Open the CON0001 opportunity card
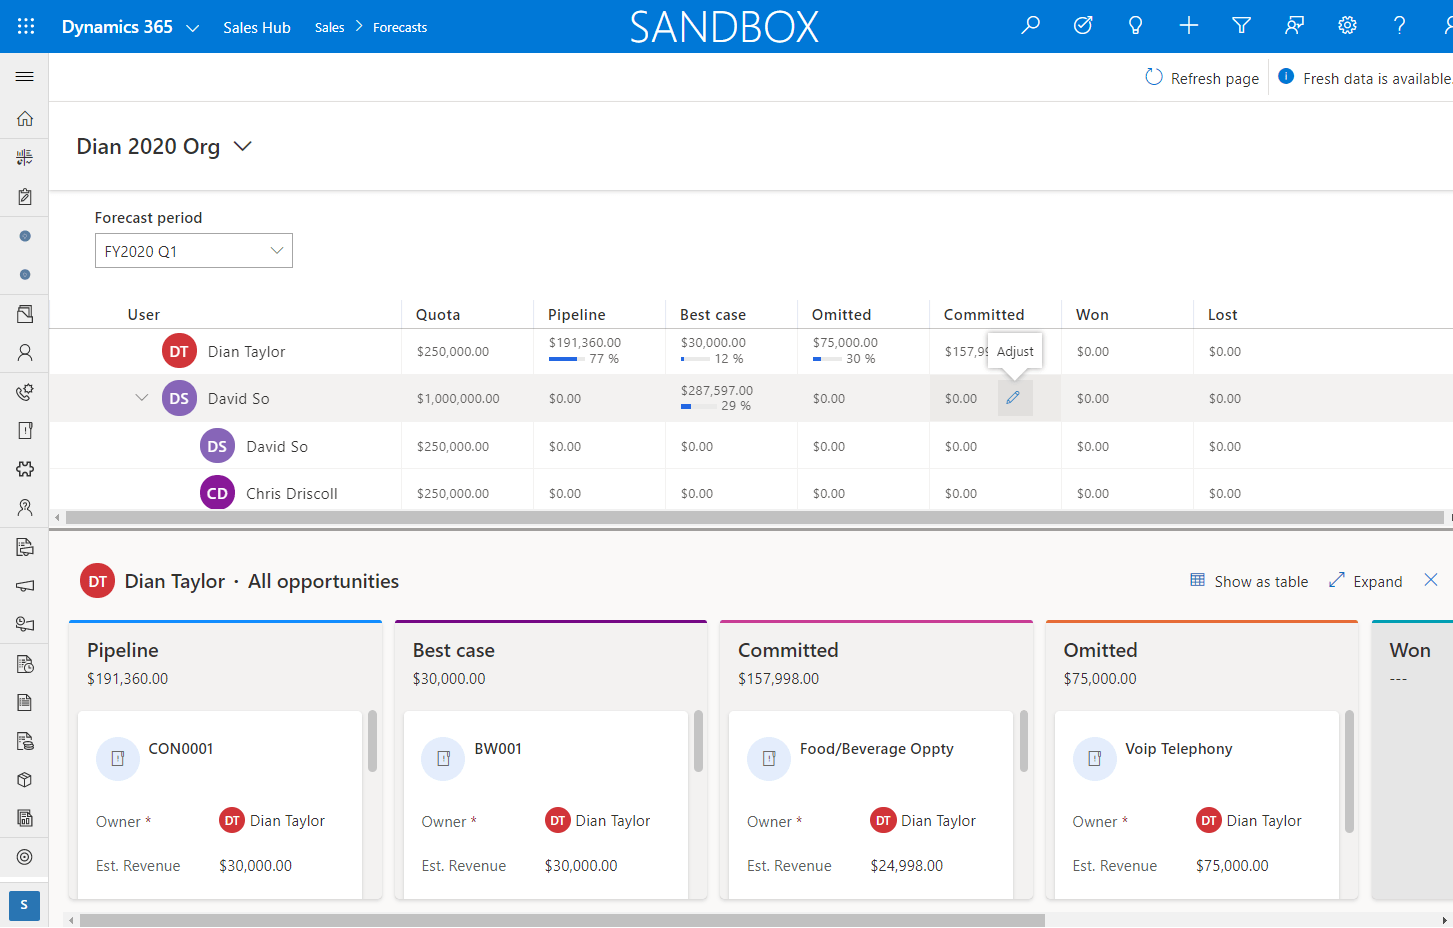The image size is (1453, 928). [220, 805]
